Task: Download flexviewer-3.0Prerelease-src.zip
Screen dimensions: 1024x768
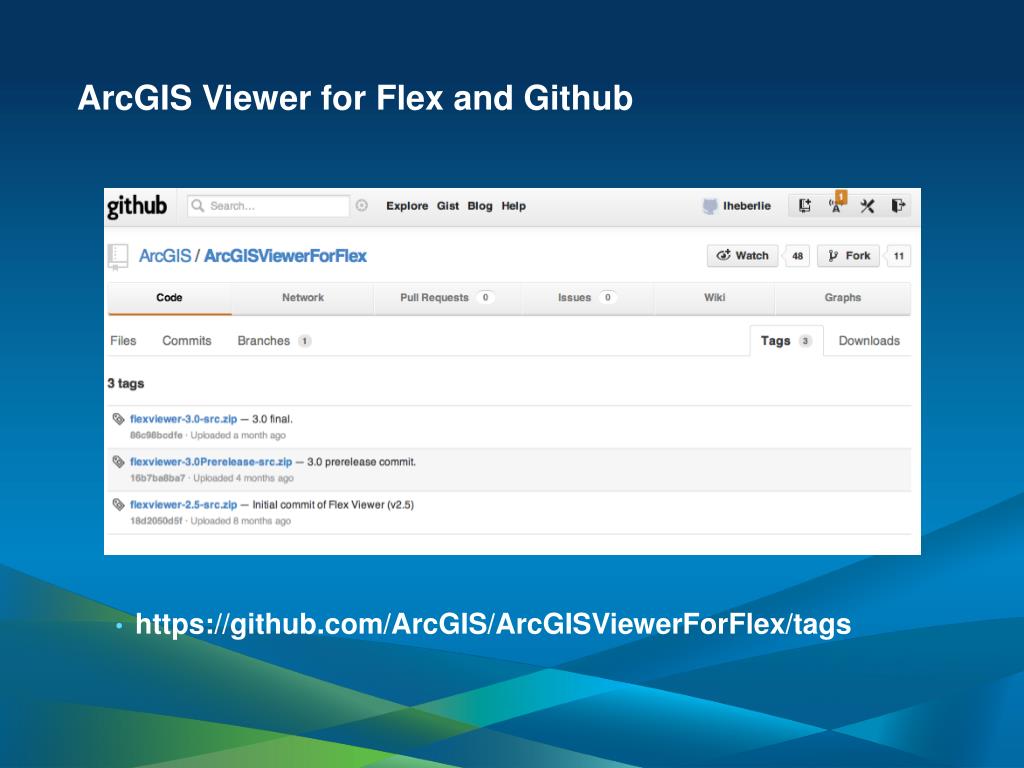Action: 211,462
